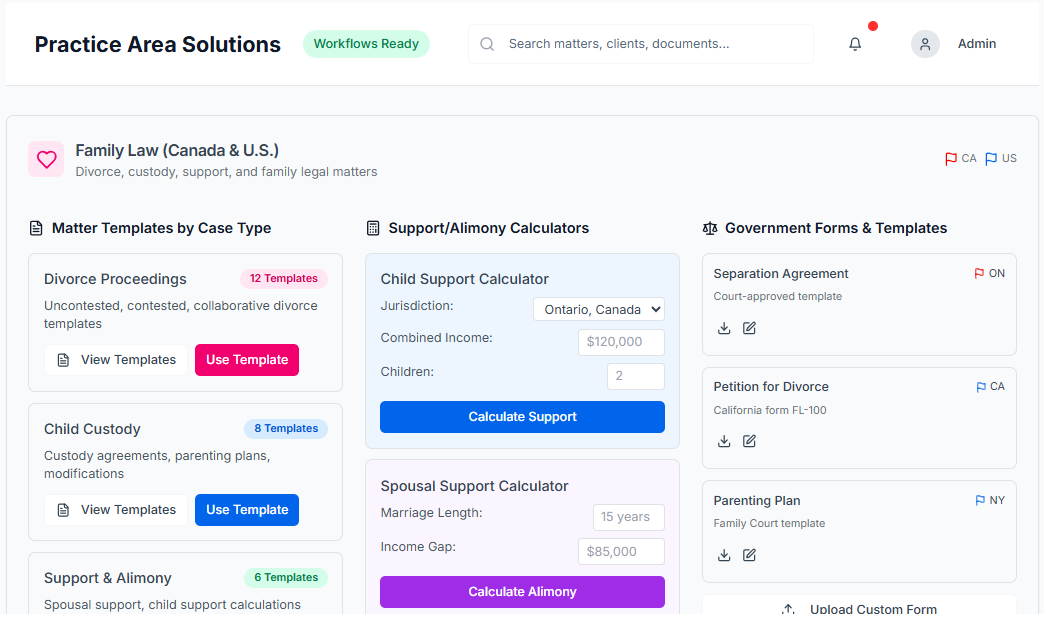Download the Parenting Plan template

[x=725, y=555]
